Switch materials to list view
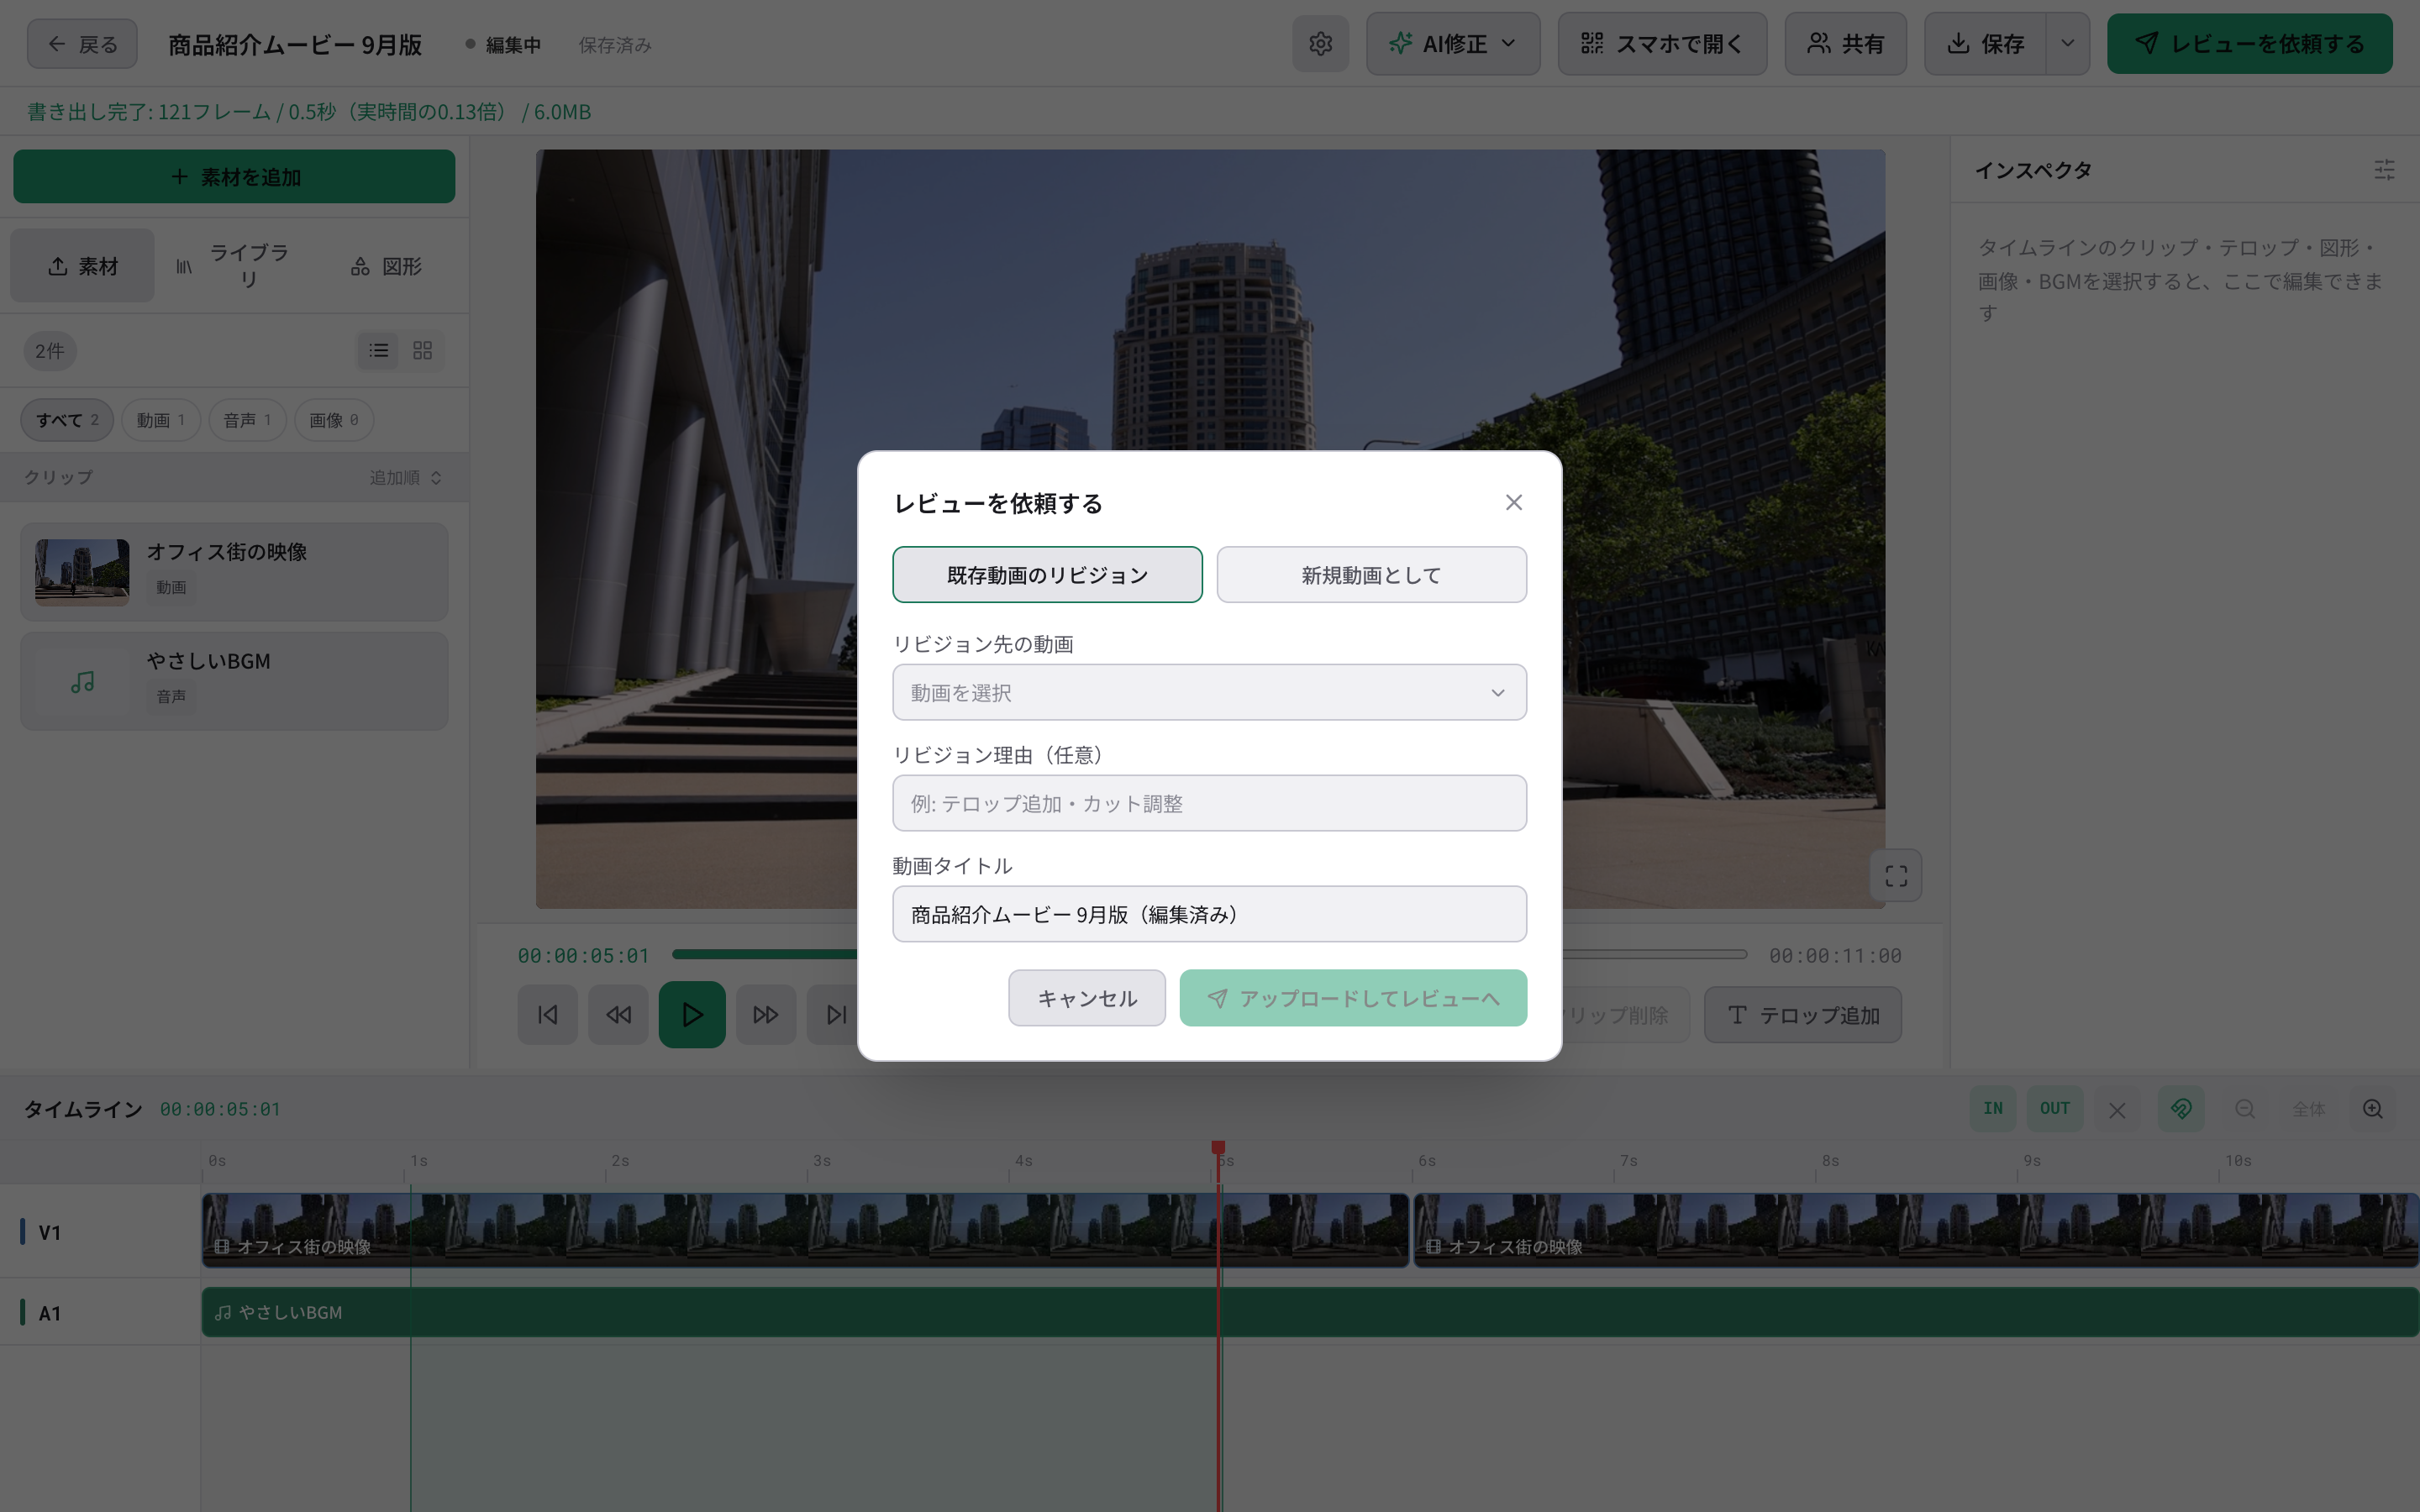The height and width of the screenshot is (1512, 2420). (378, 351)
